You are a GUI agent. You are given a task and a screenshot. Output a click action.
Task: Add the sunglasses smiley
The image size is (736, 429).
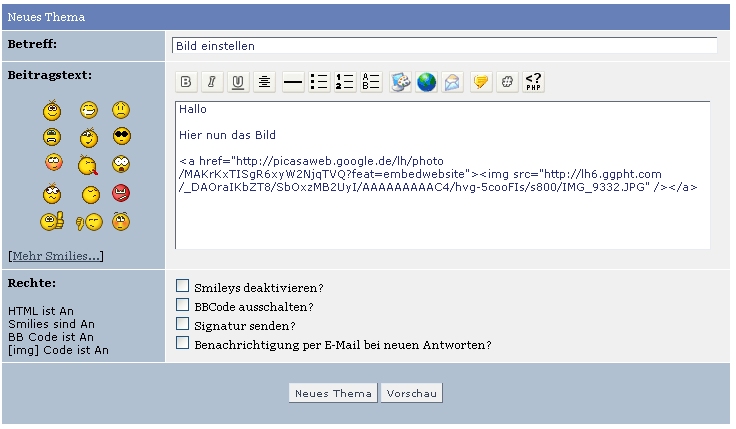[121, 136]
